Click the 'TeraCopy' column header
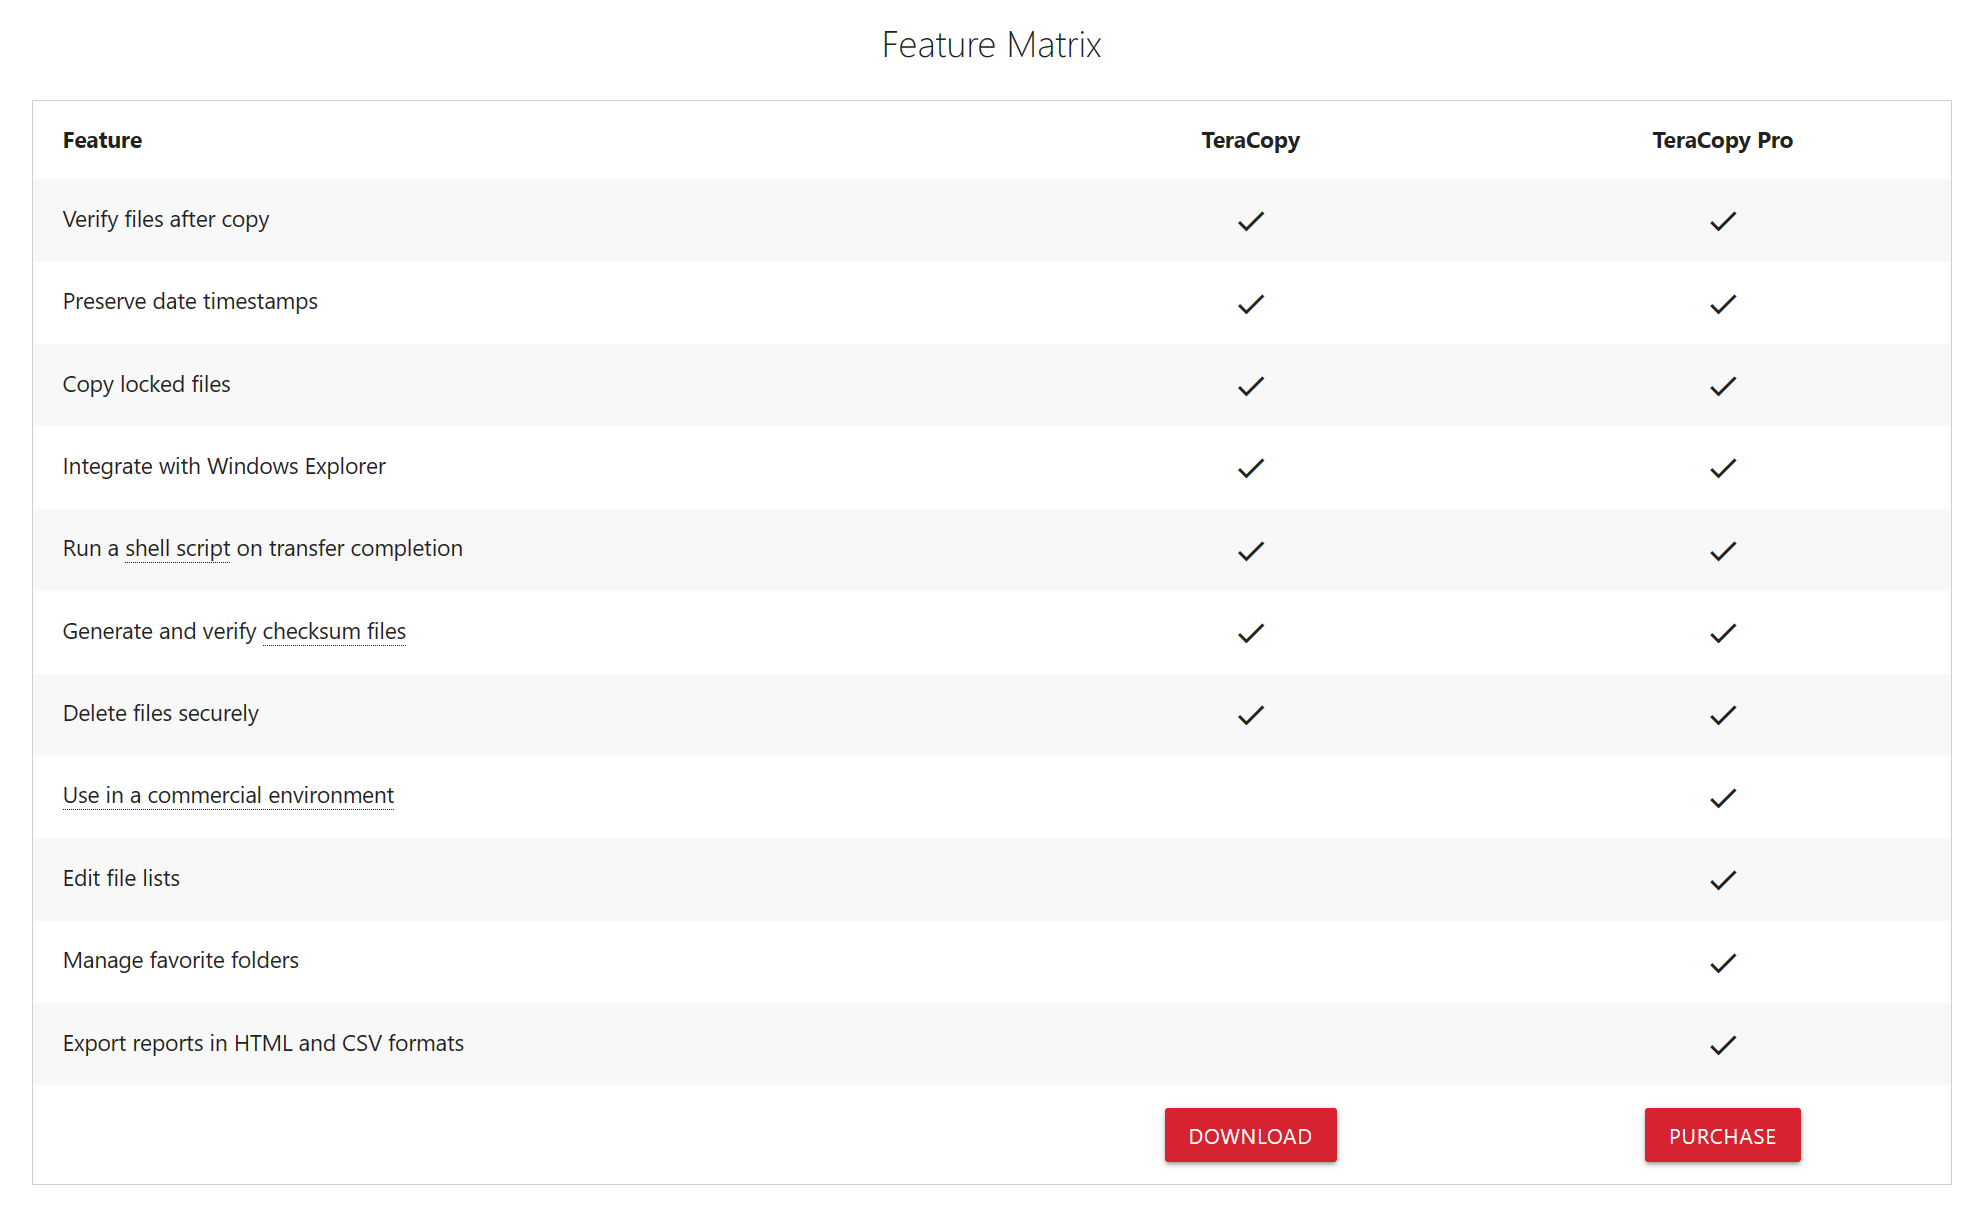The width and height of the screenshot is (1986, 1221). click(x=1250, y=141)
